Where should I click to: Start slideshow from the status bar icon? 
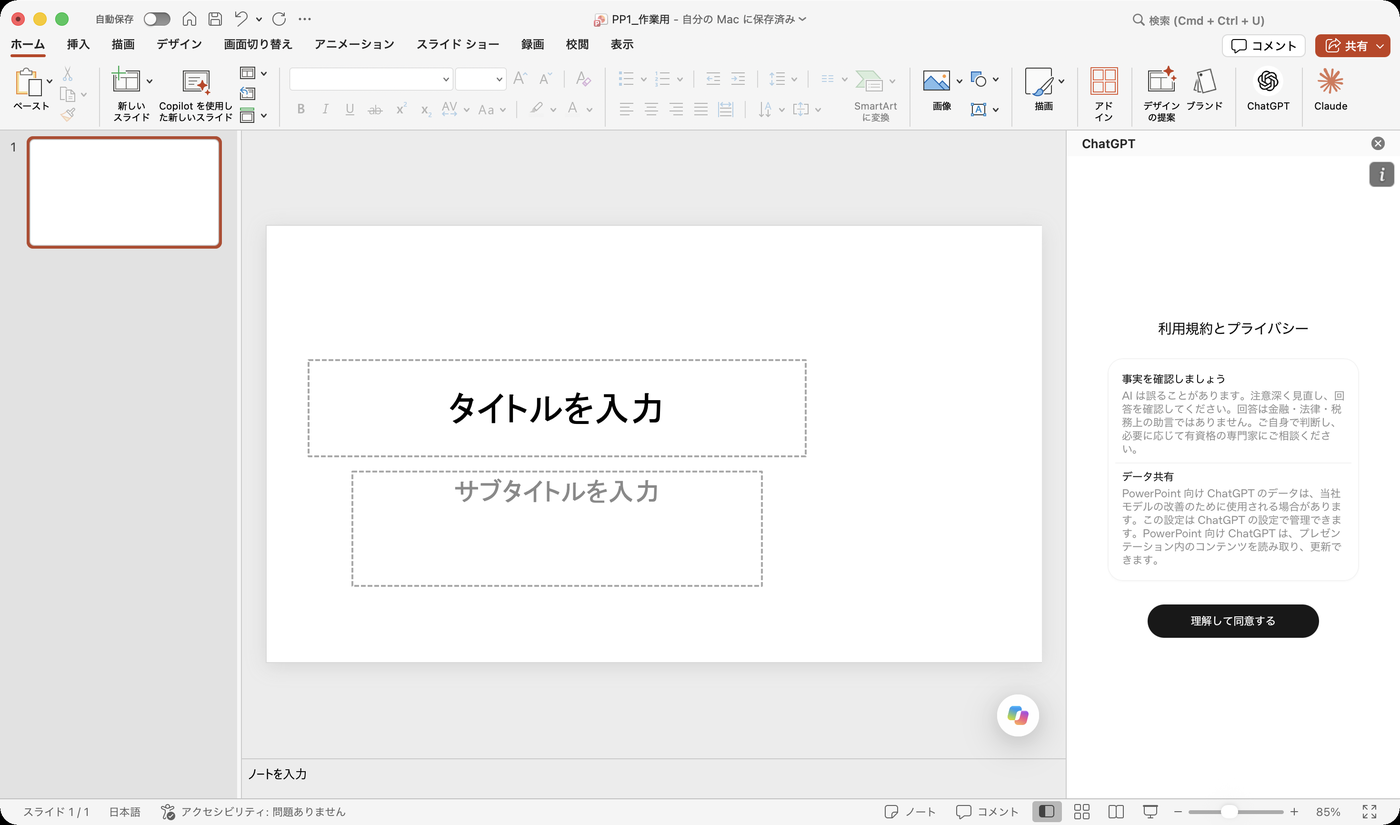point(1151,812)
